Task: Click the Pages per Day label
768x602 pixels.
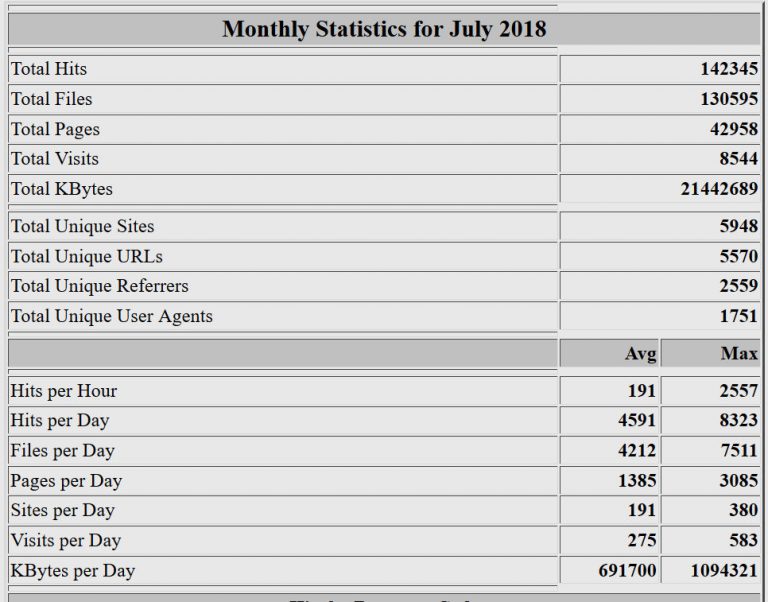Action: click(x=66, y=481)
